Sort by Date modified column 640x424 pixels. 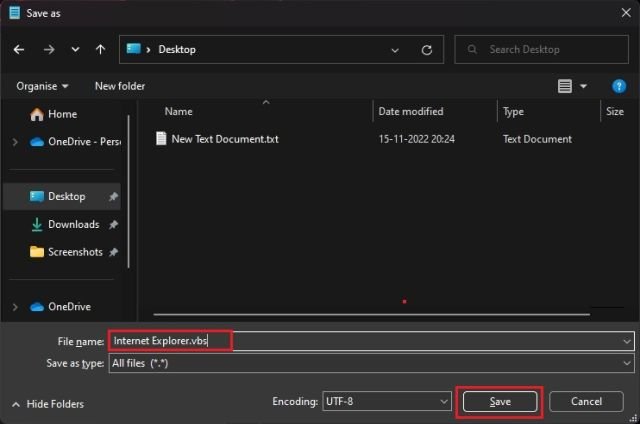411,111
